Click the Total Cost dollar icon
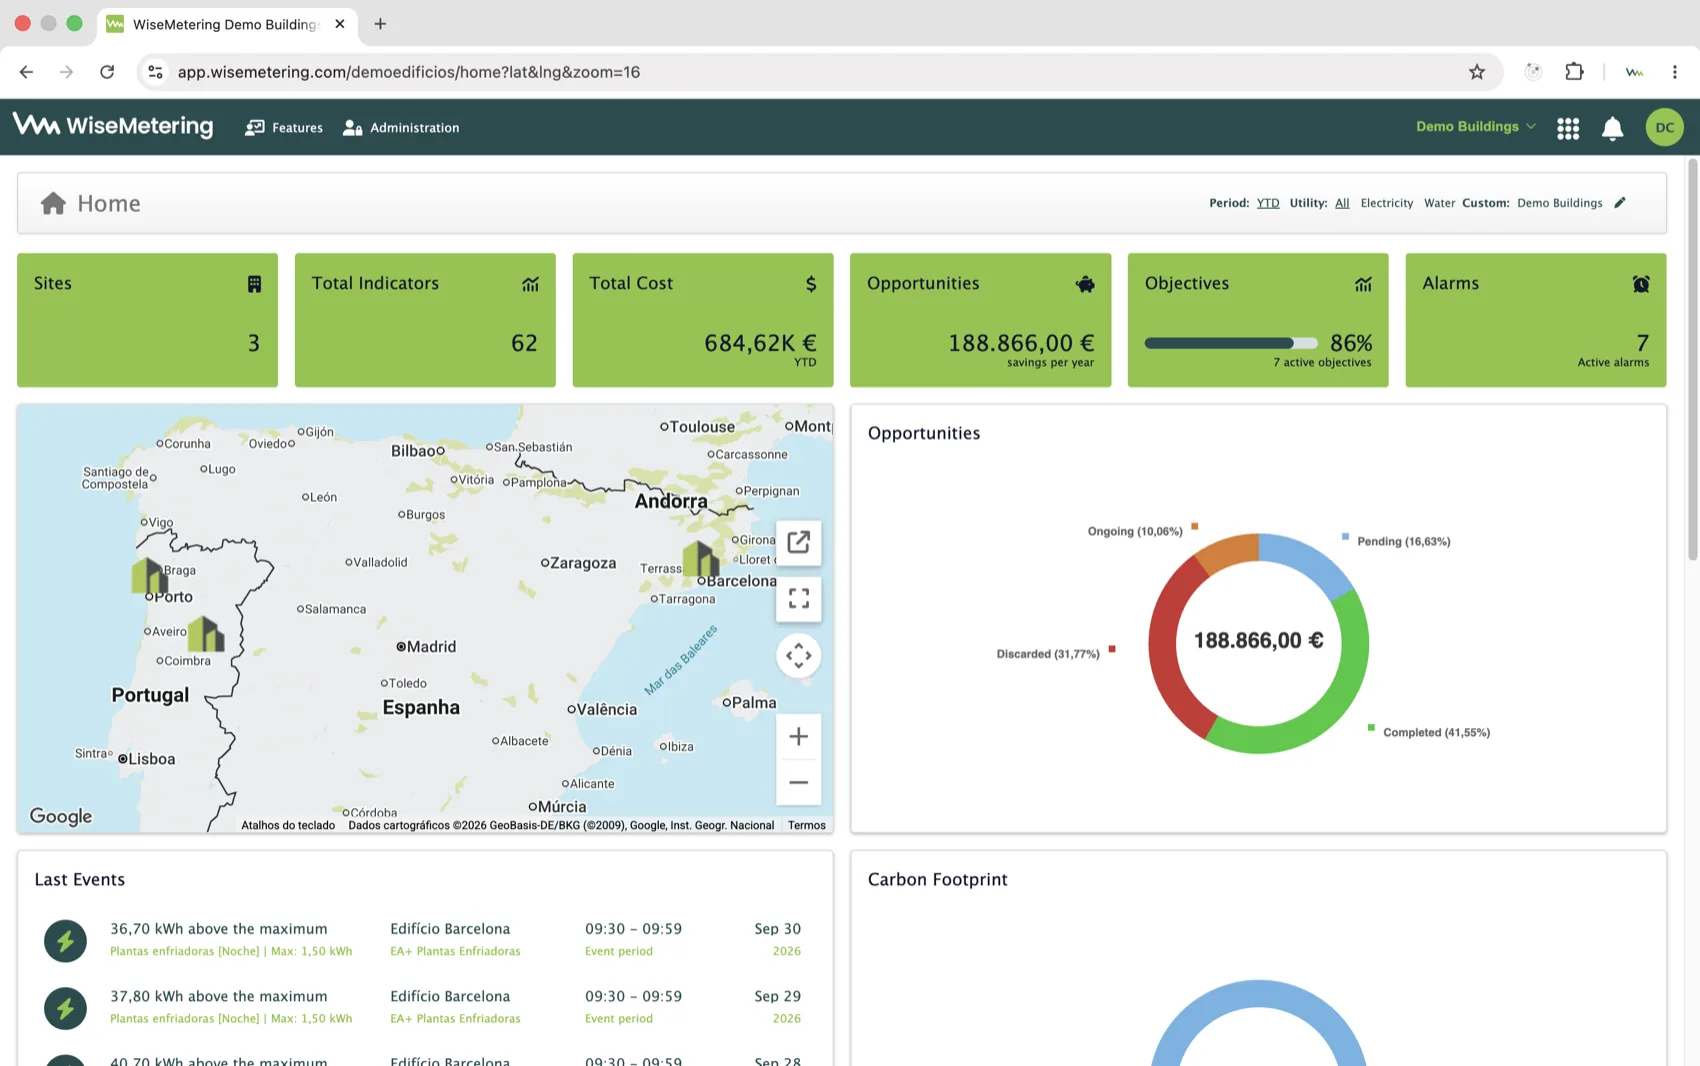Screen dimensions: 1700x1066 tap(811, 284)
